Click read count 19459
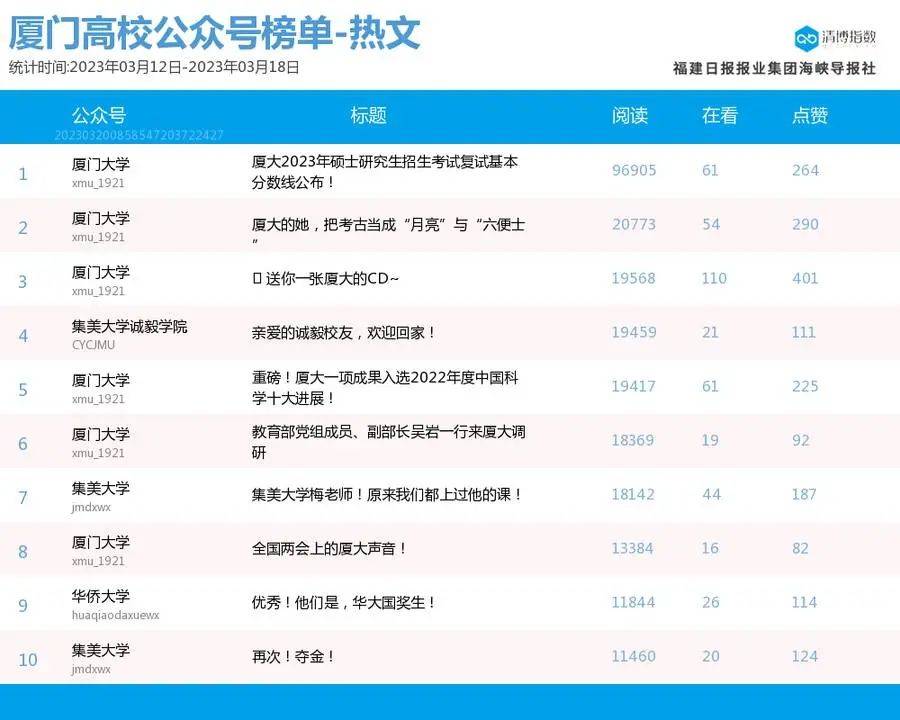Viewport: 900px width, 720px height. [x=634, y=332]
